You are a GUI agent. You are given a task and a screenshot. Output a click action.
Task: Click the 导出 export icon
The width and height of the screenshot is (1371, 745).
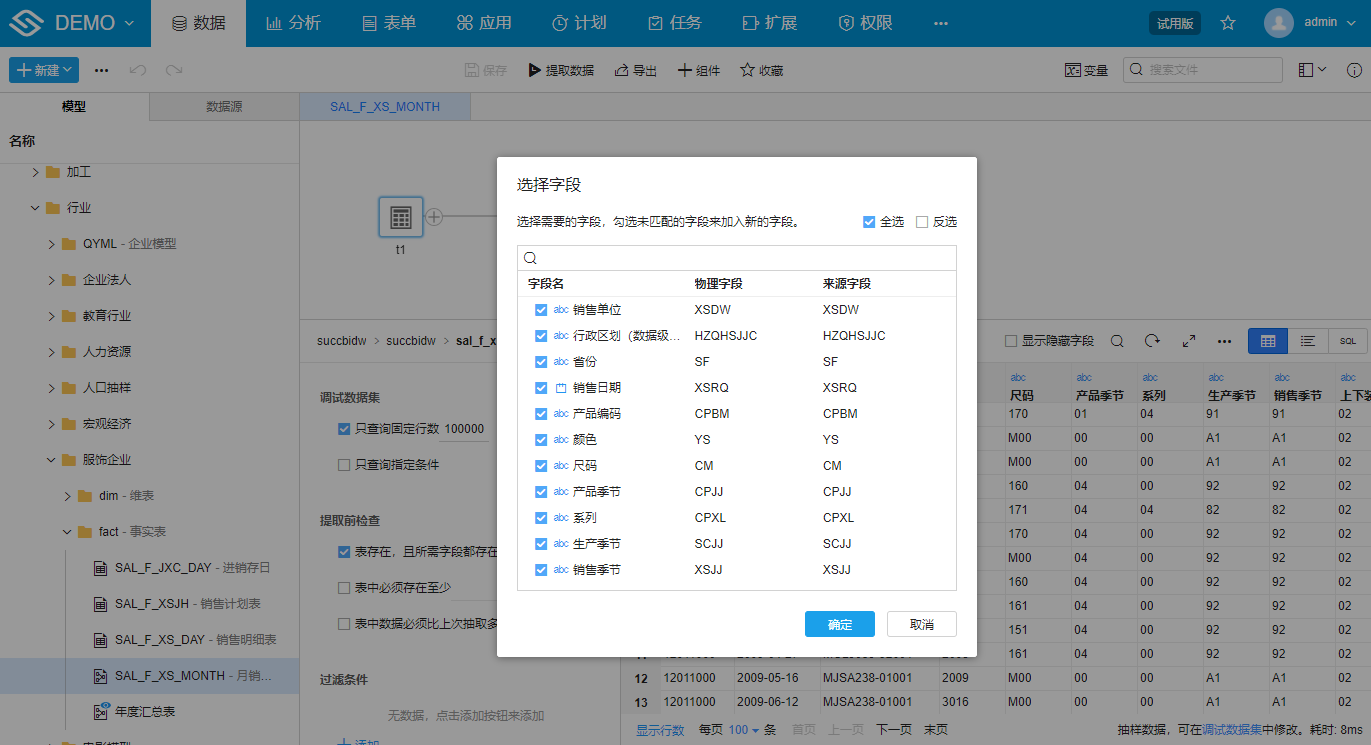tap(621, 70)
